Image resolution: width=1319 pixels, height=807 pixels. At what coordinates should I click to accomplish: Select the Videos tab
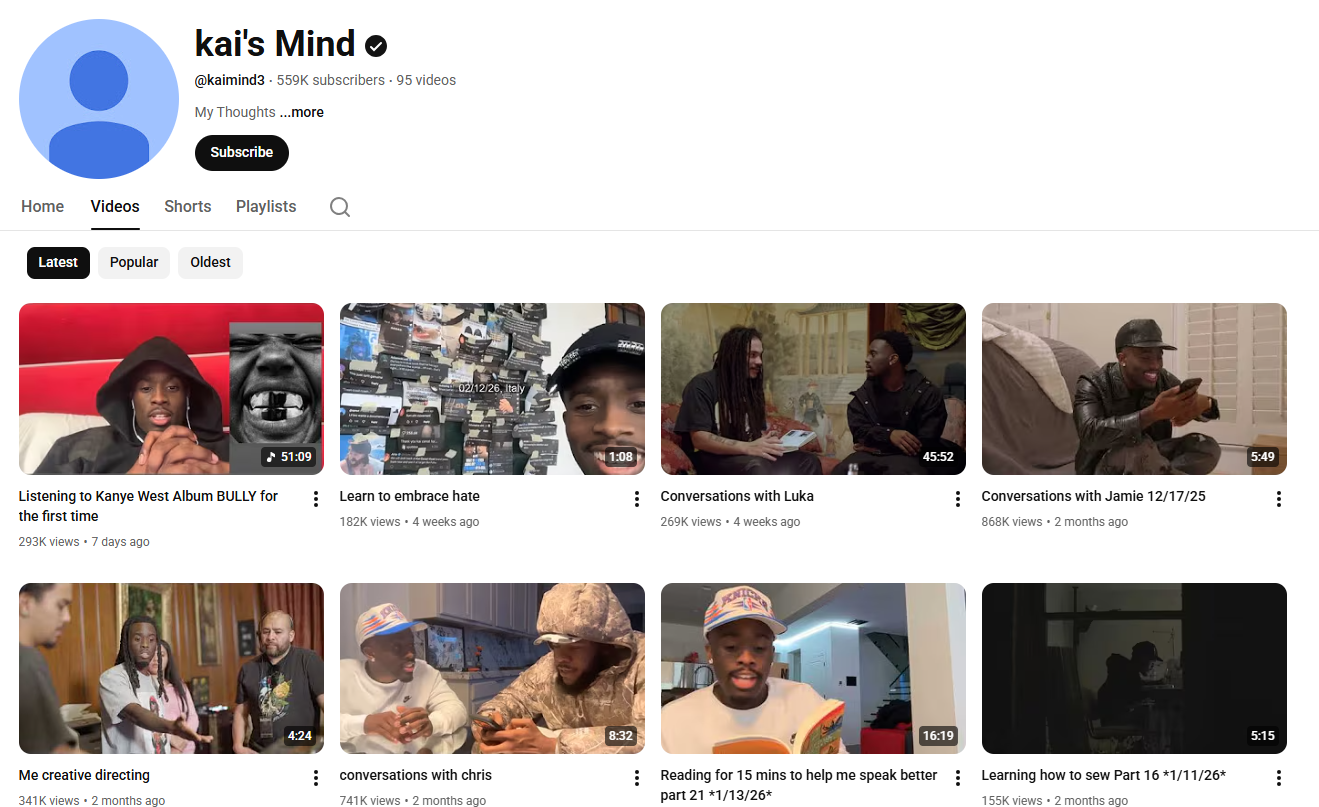click(115, 207)
